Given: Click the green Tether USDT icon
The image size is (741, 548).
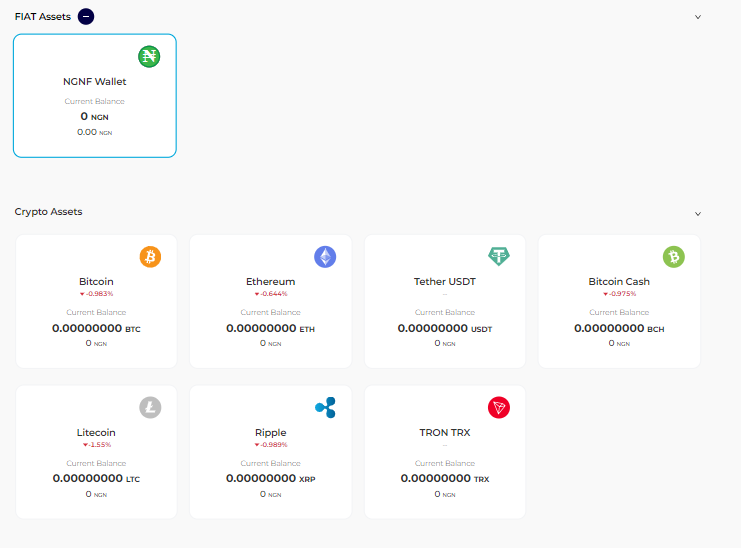Looking at the screenshot, I should (x=499, y=257).
